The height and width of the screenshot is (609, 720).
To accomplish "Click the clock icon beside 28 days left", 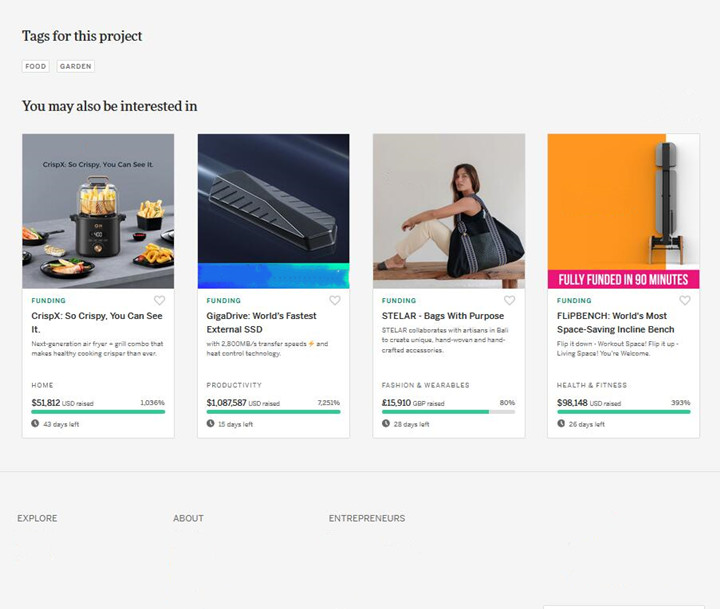I will tap(386, 423).
